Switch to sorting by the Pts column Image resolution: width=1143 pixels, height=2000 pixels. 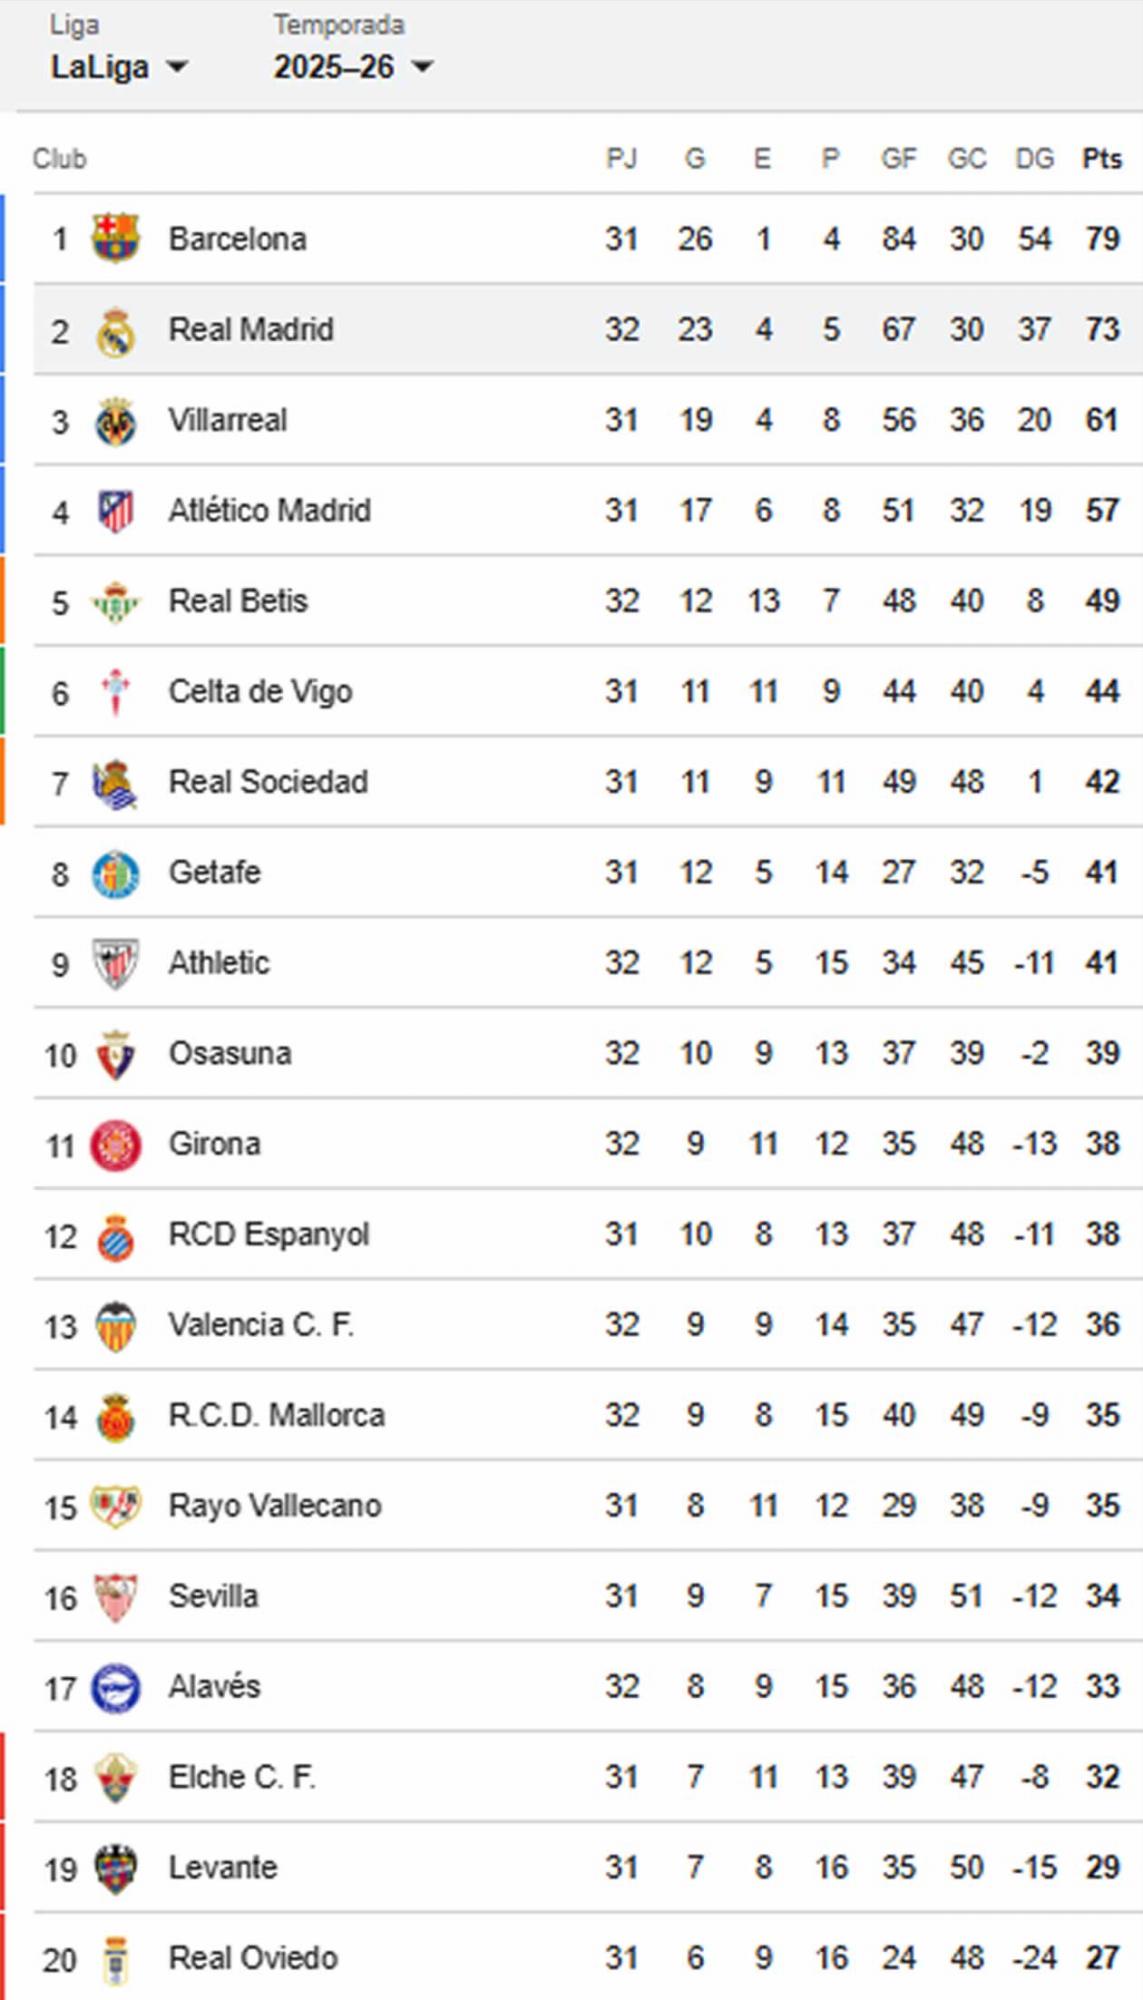coord(1101,157)
